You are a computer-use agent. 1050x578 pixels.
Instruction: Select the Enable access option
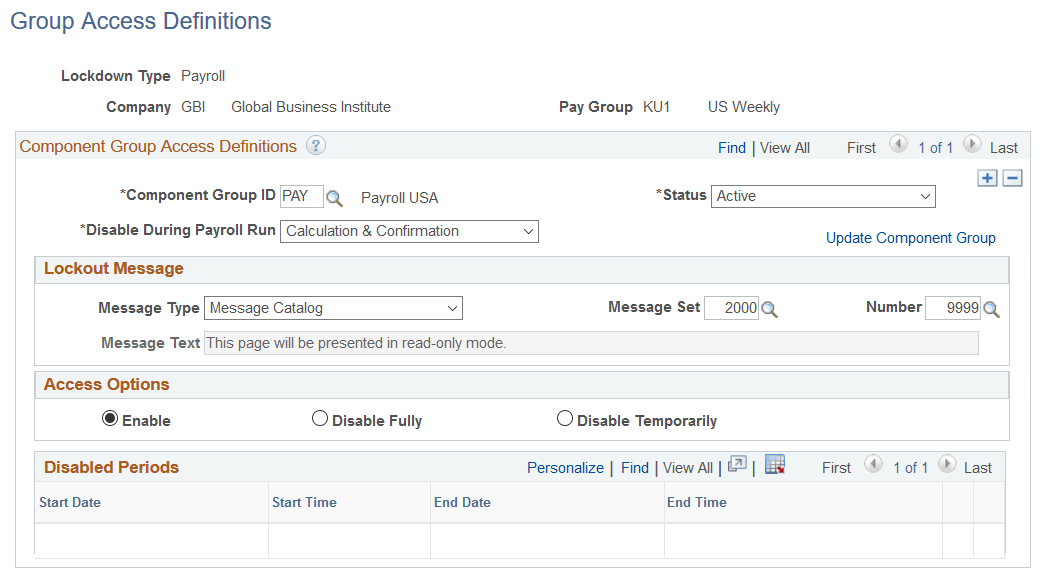click(x=109, y=418)
